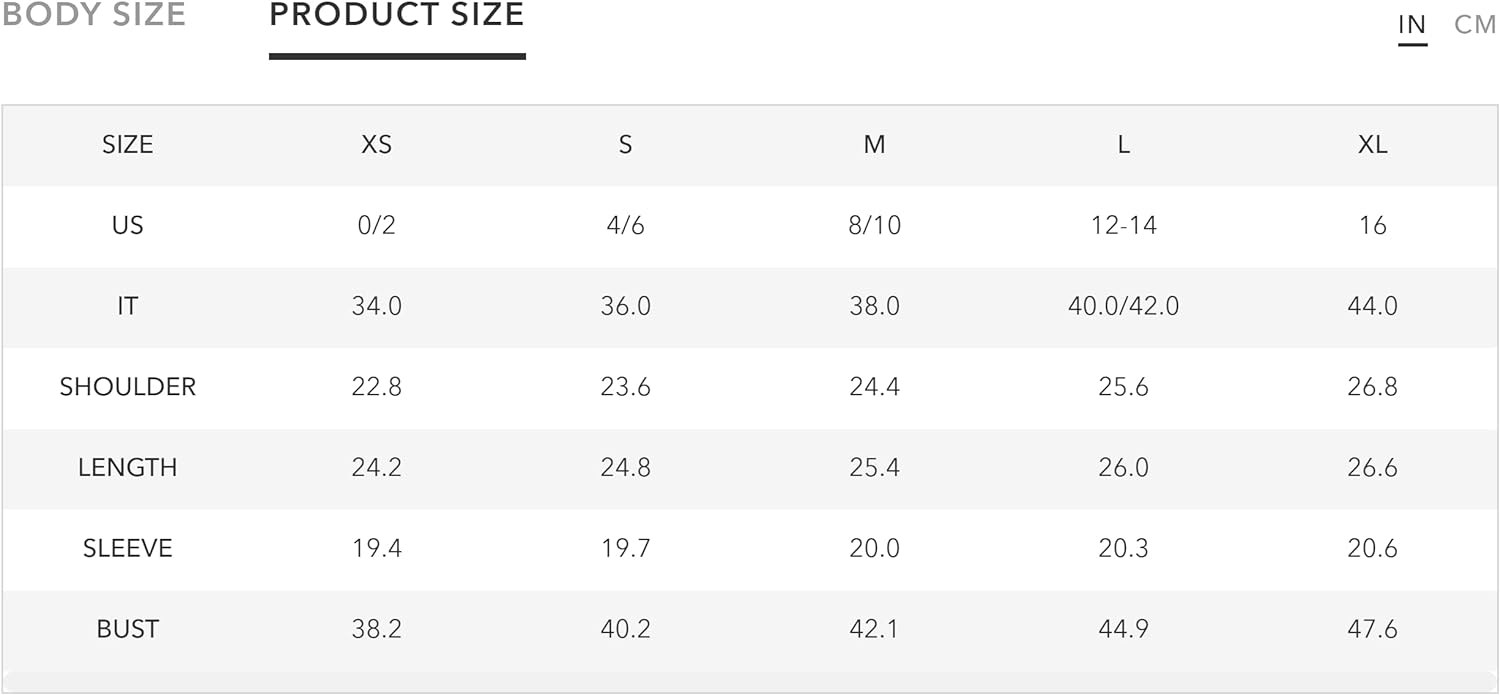The image size is (1500, 695).
Task: Click the 12-14 US size cell
Action: (x=1124, y=225)
